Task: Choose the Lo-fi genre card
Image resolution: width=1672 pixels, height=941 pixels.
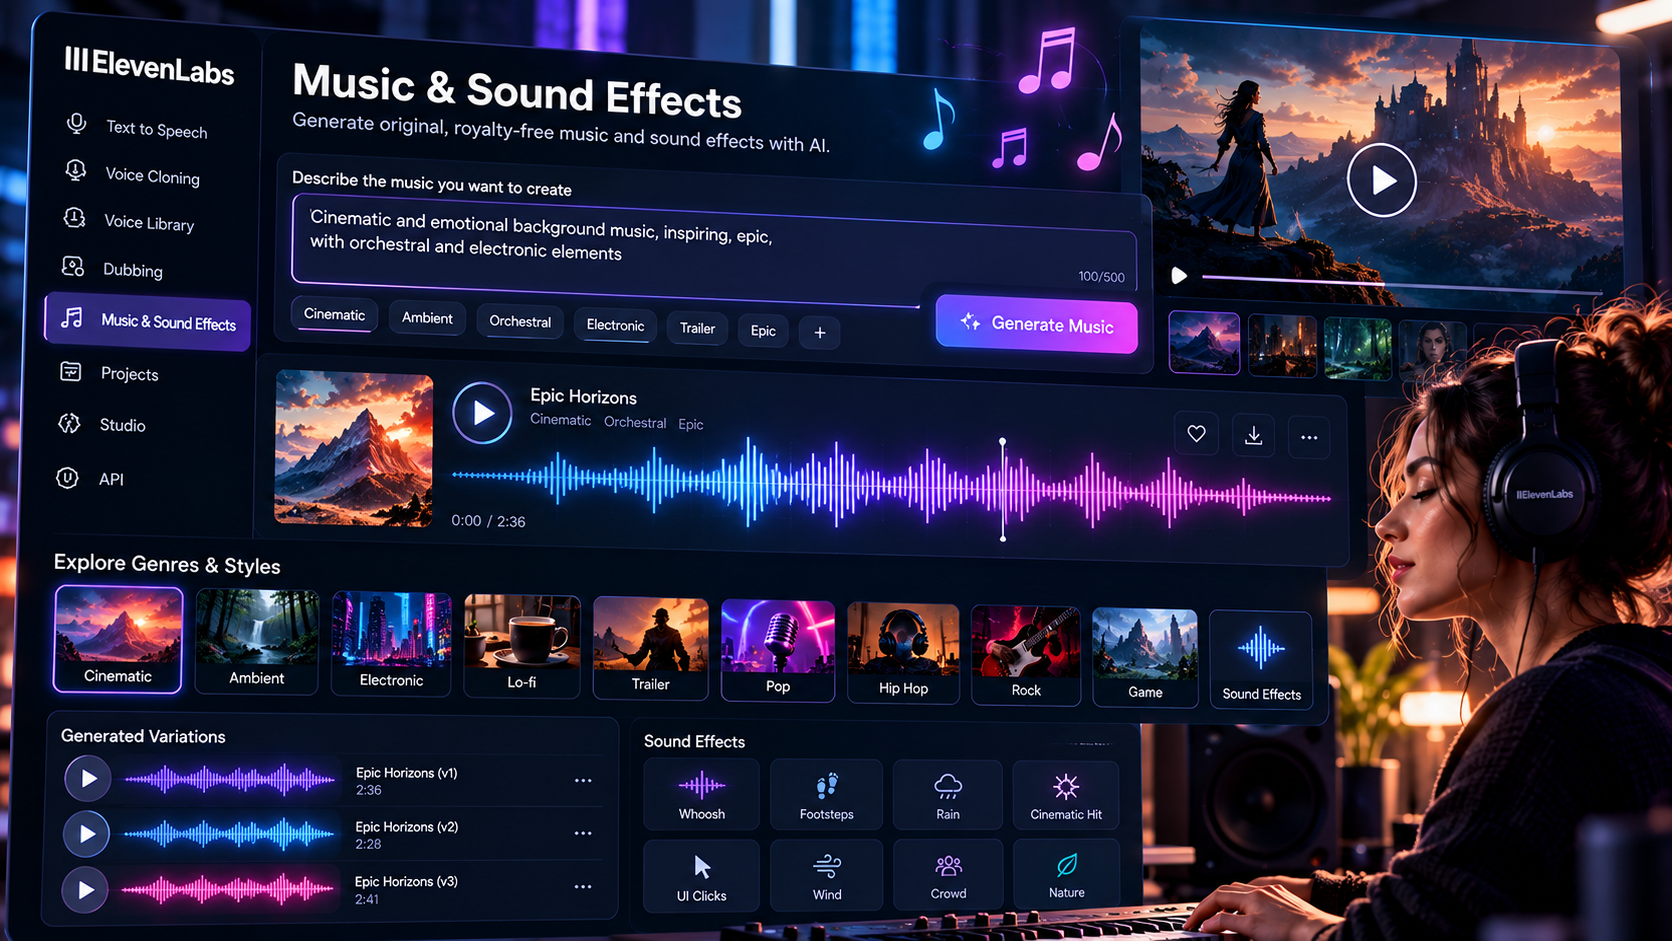Action: pos(521,647)
